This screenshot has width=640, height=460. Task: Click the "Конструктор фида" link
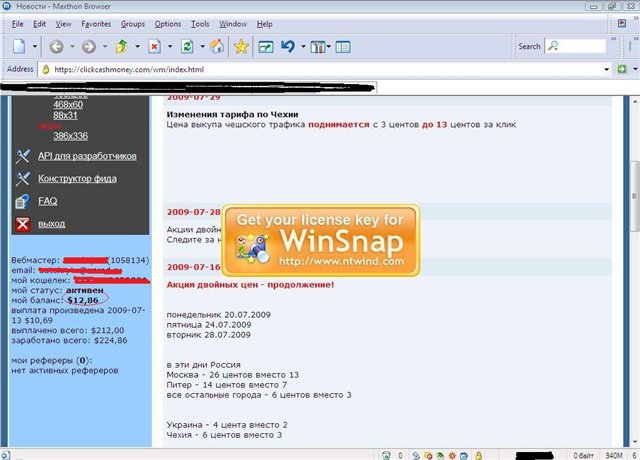tap(77, 179)
